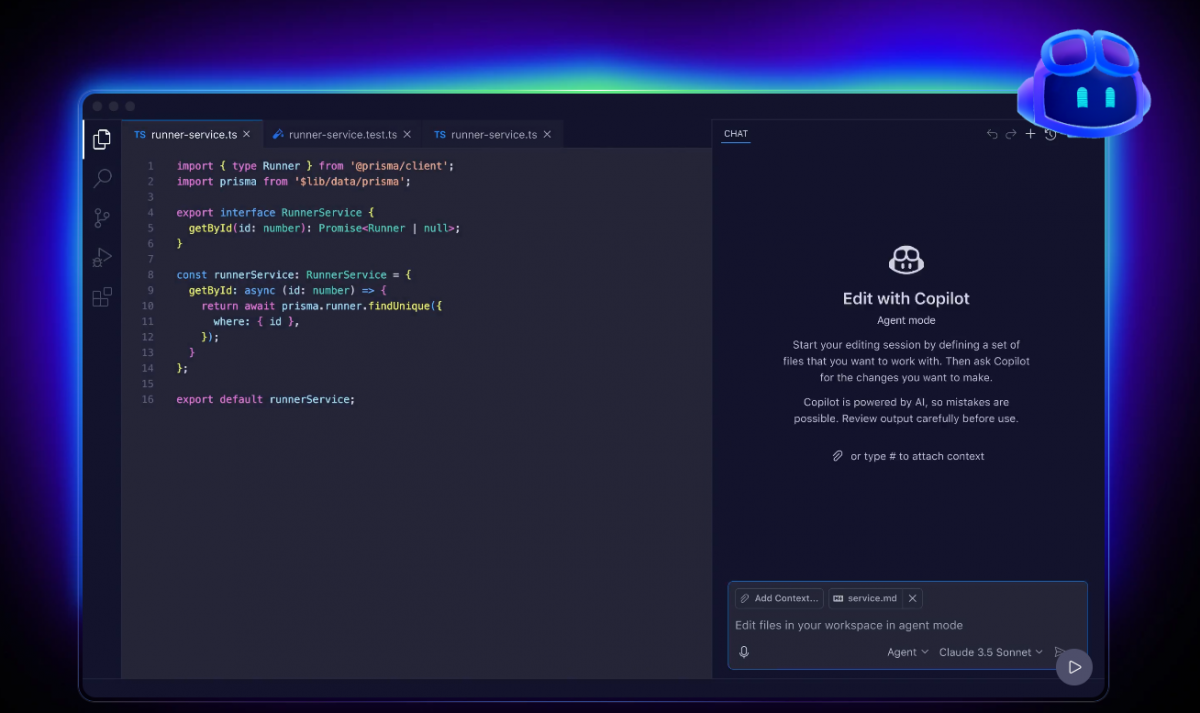Click line number 10 in gutter
Image resolution: width=1200 pixels, height=713 pixels.
click(148, 306)
